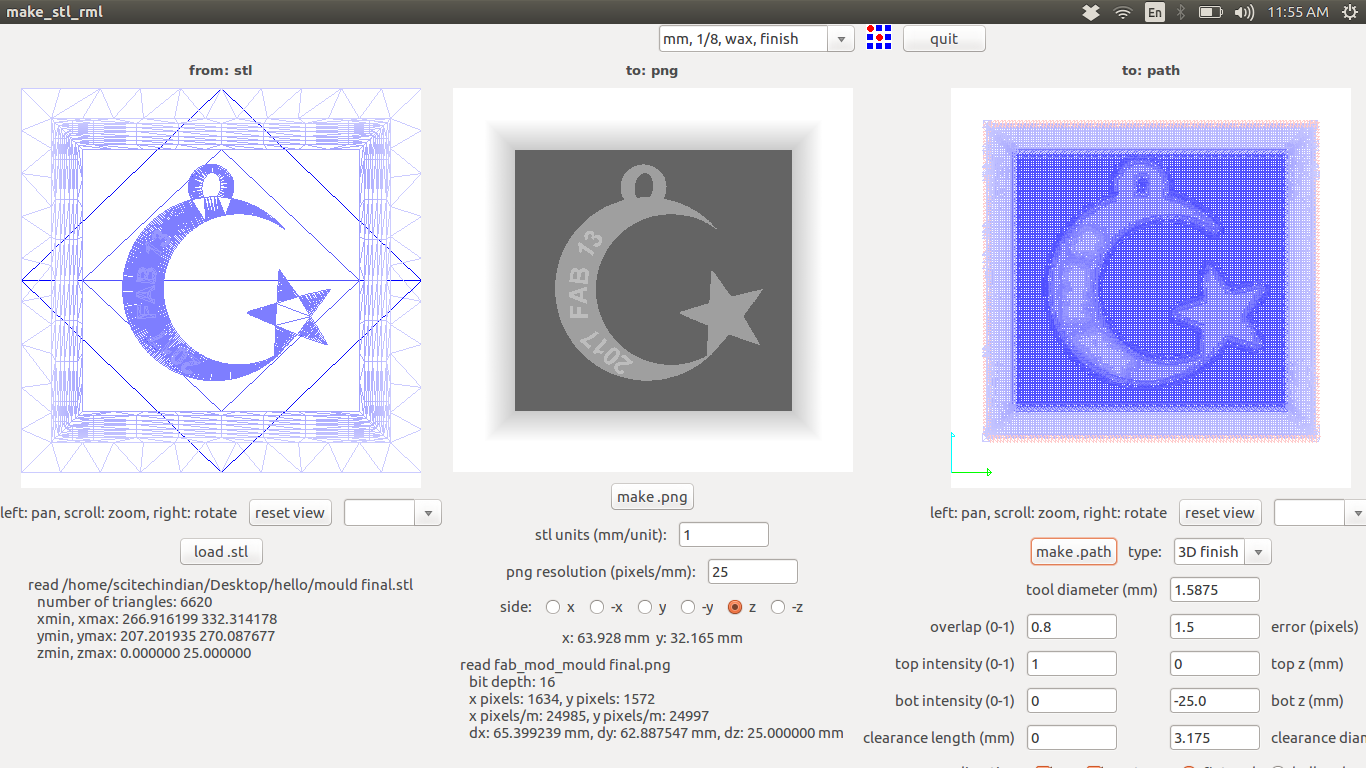The width and height of the screenshot is (1366, 768).
Task: Click the grayscale PNG height map preview
Action: pos(653,280)
